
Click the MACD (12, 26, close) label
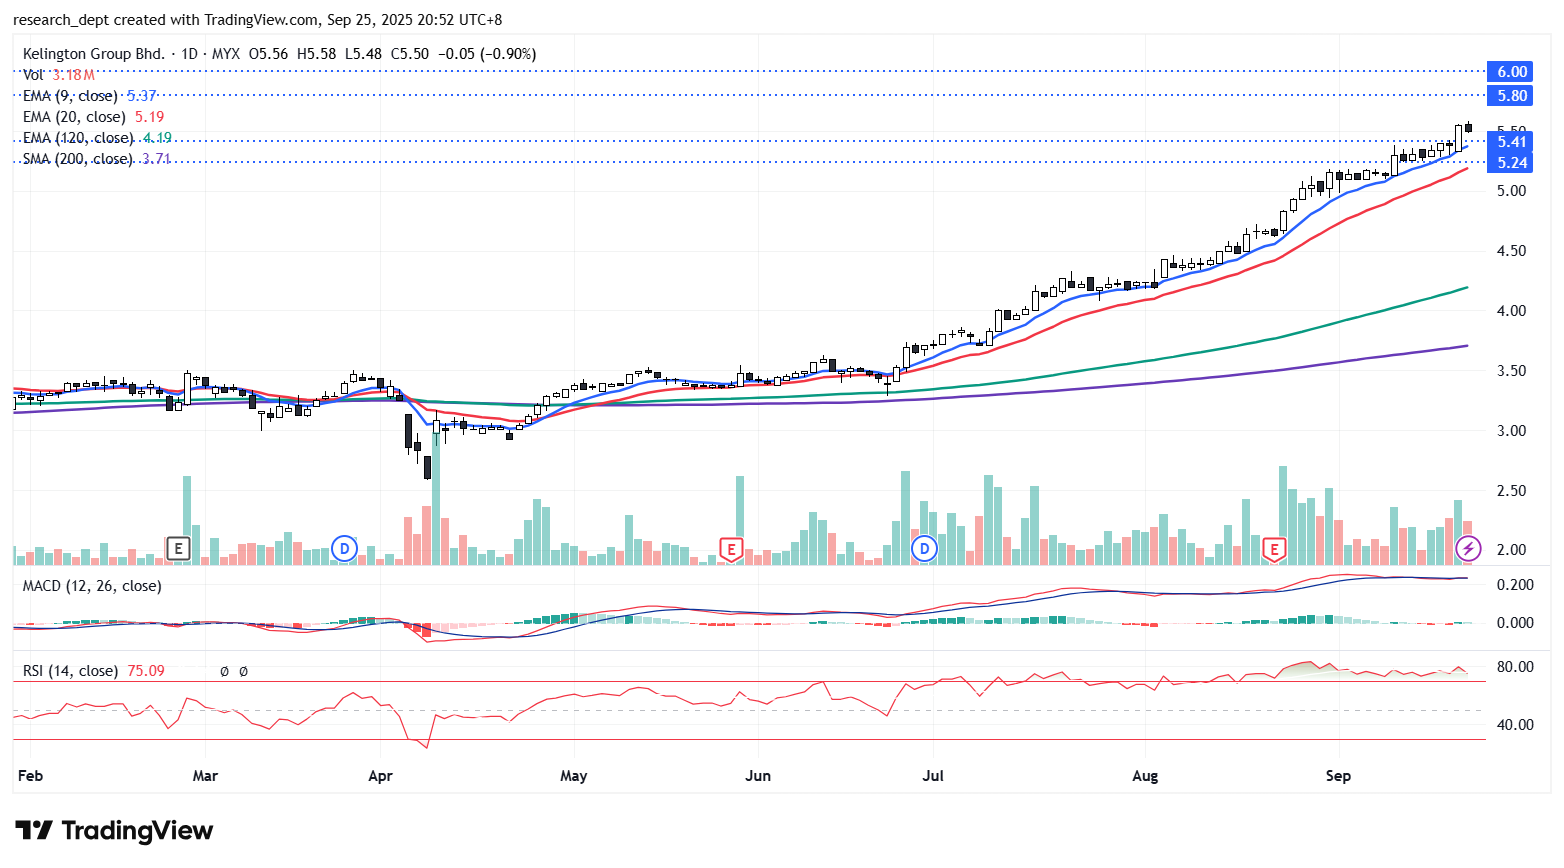click(92, 586)
